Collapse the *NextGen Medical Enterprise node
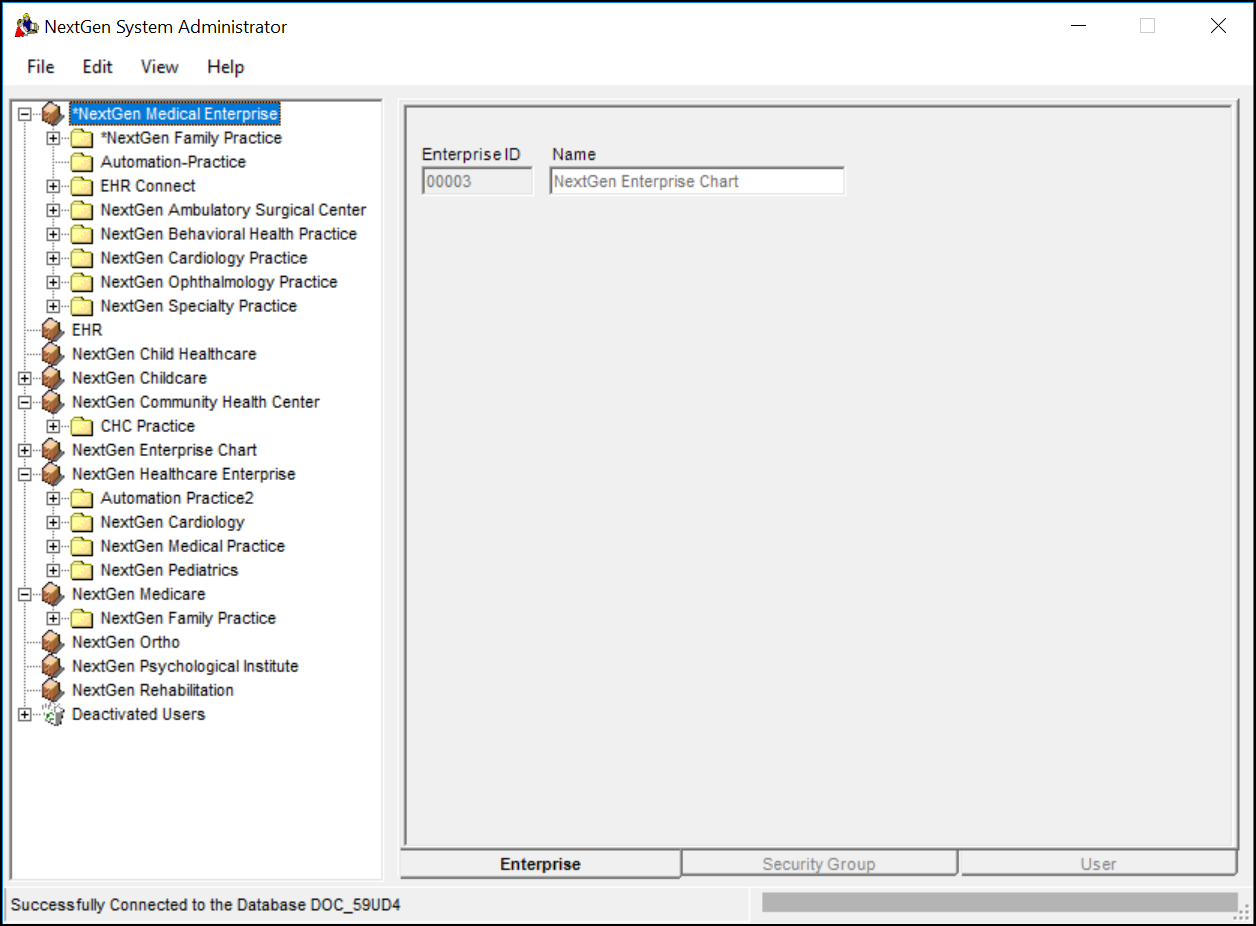Screen dimensions: 1256x926 pyautogui.click(x=25, y=114)
